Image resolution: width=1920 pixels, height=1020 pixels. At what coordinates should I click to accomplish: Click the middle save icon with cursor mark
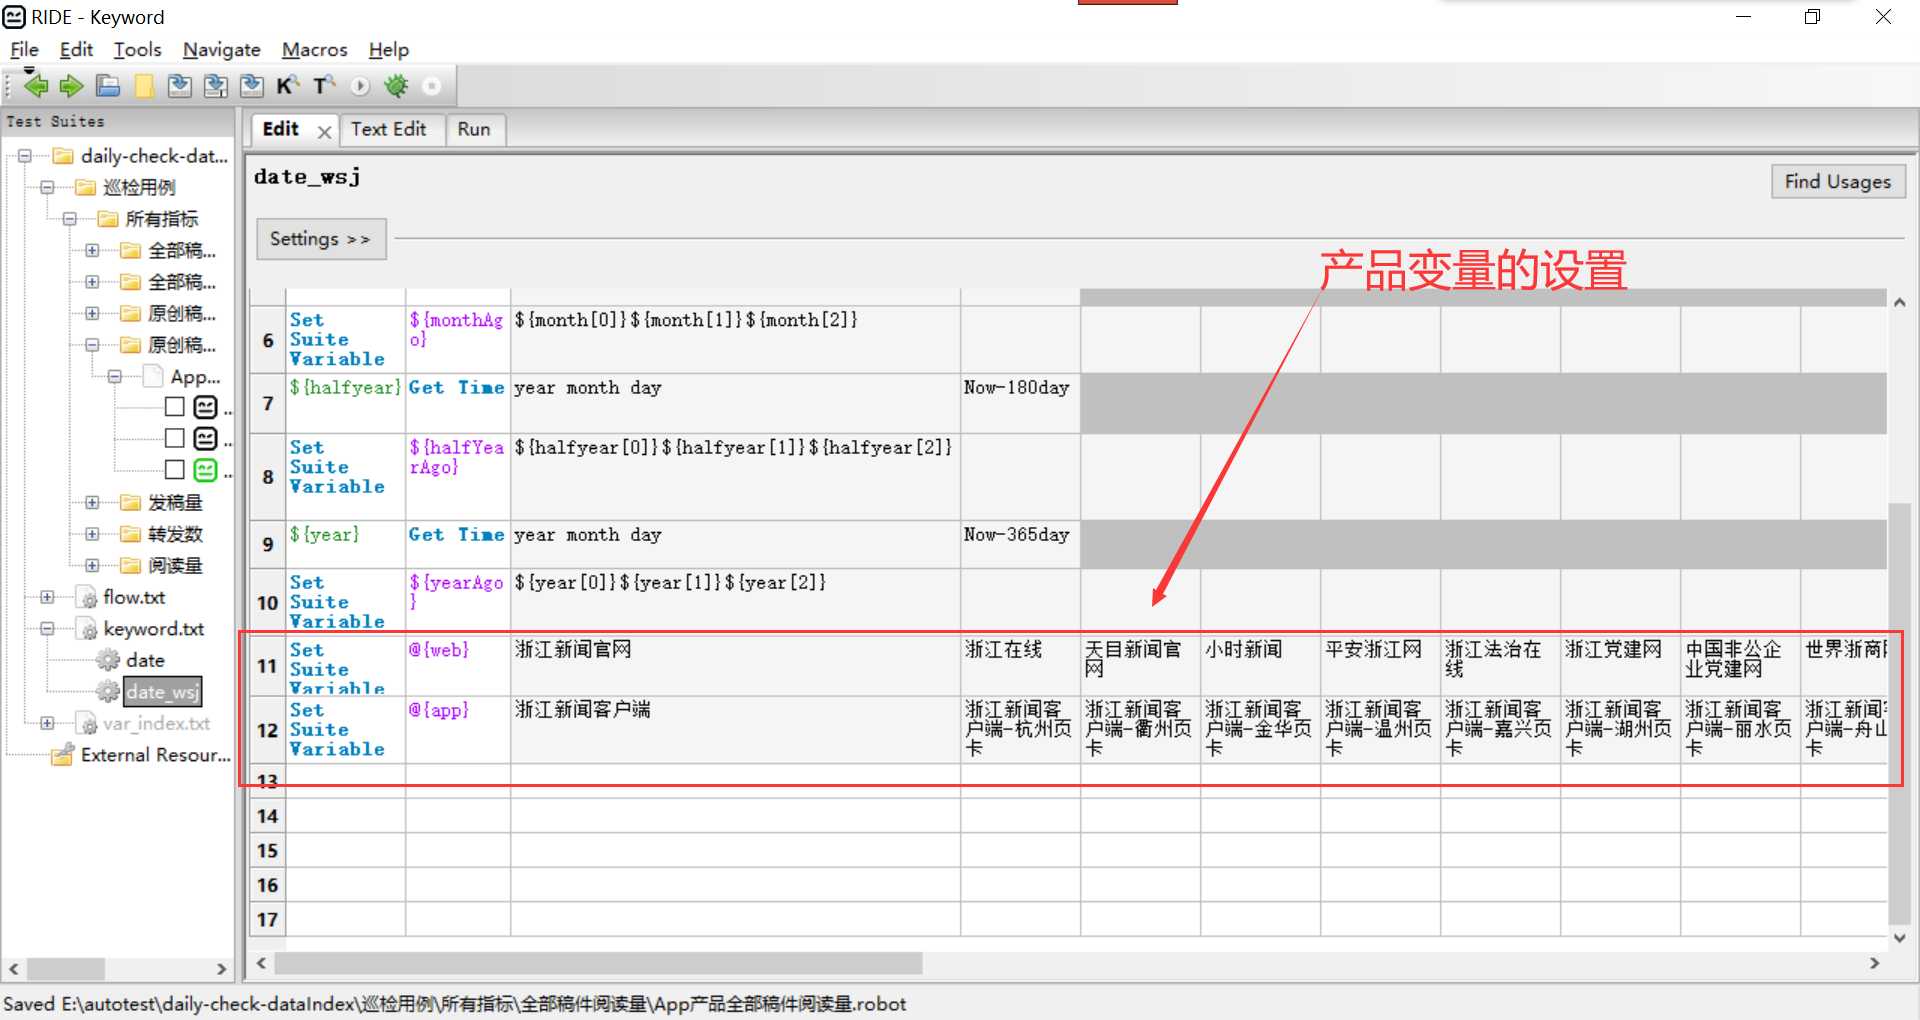tap(216, 87)
